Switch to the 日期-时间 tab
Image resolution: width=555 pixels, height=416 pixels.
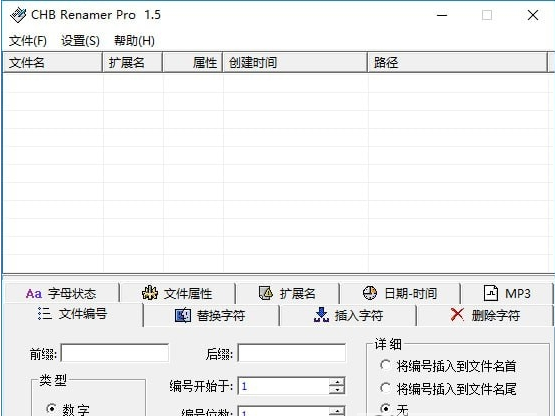[x=400, y=294]
